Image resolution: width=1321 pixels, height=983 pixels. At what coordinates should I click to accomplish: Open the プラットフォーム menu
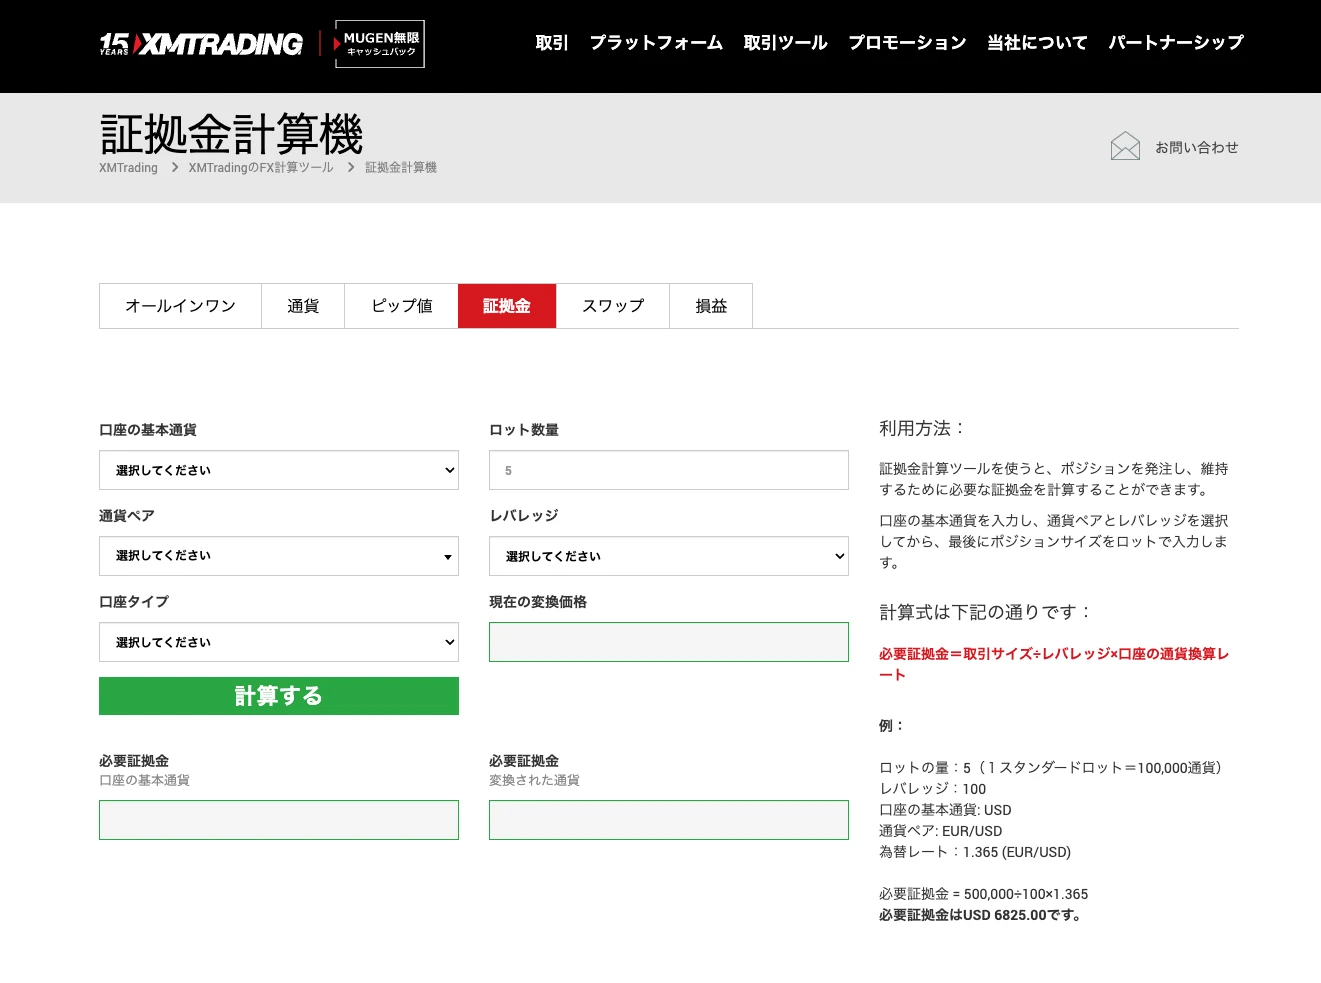pyautogui.click(x=656, y=43)
